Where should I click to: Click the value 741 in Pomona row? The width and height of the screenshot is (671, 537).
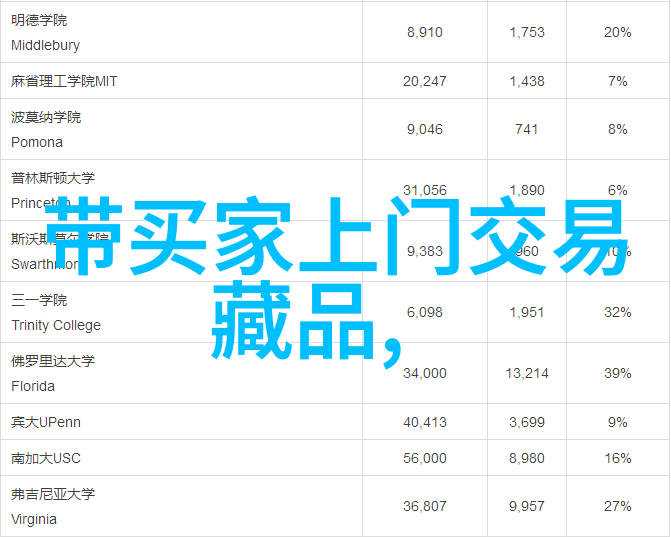coord(527,129)
